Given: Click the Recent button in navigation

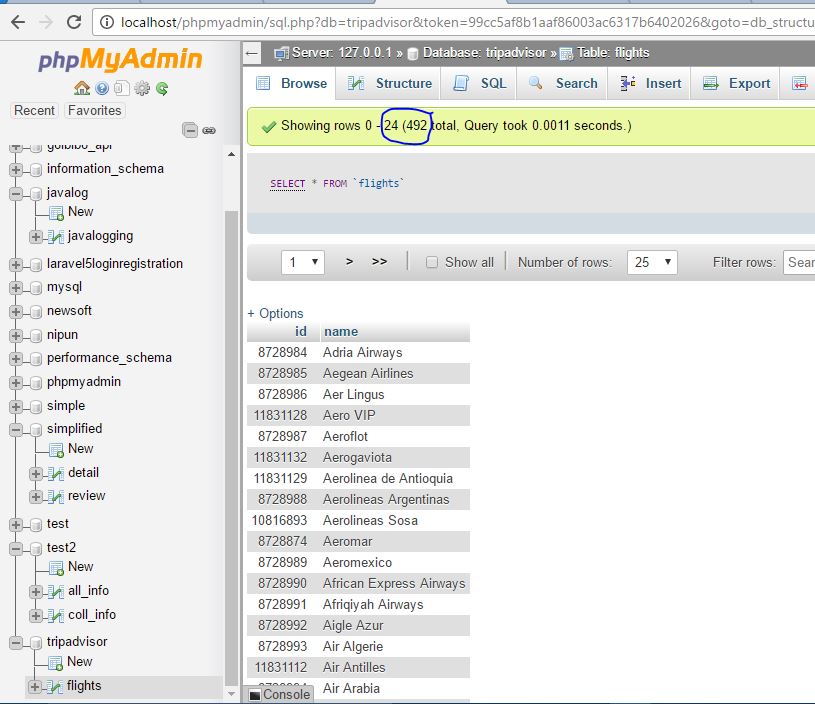Looking at the screenshot, I should point(34,110).
